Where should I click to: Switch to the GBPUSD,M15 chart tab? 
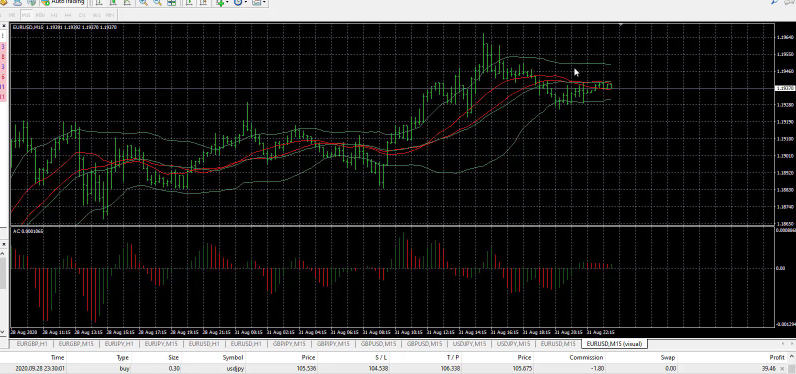point(425,344)
